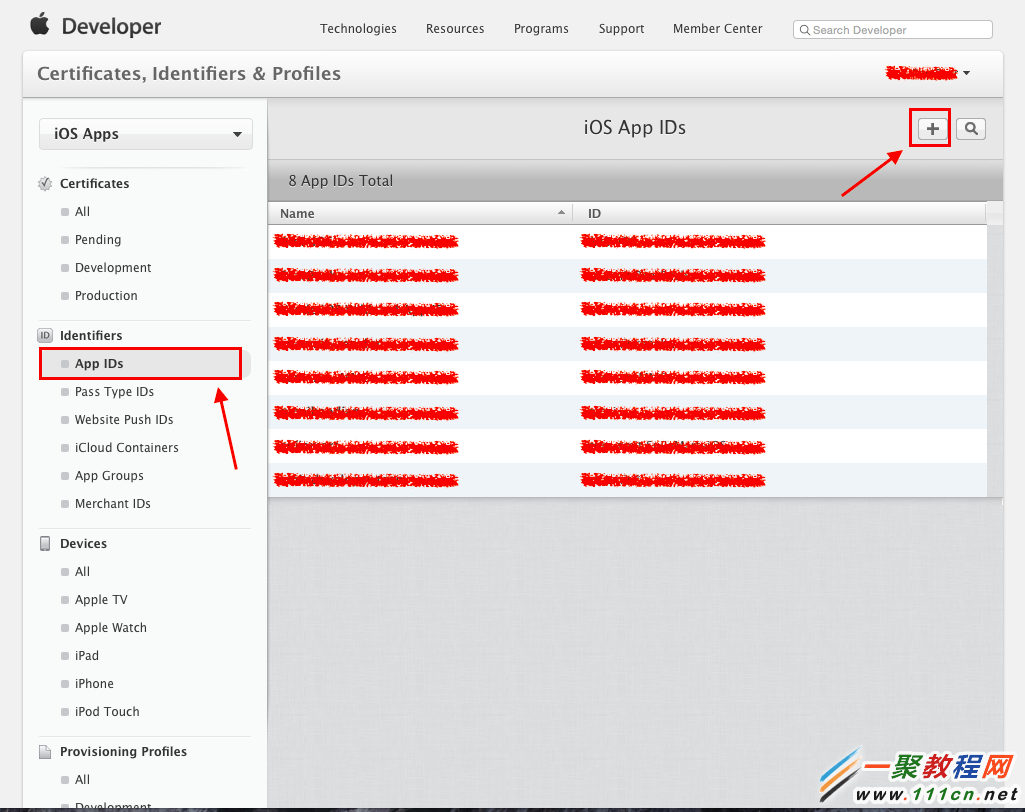Show All provisioning profiles

[x=82, y=779]
